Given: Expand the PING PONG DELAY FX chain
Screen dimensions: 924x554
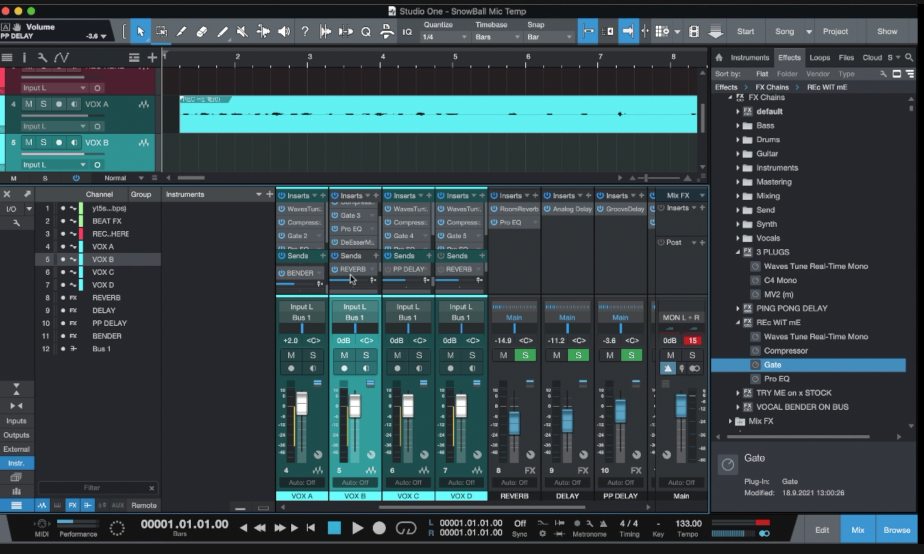Looking at the screenshot, I should (737, 308).
